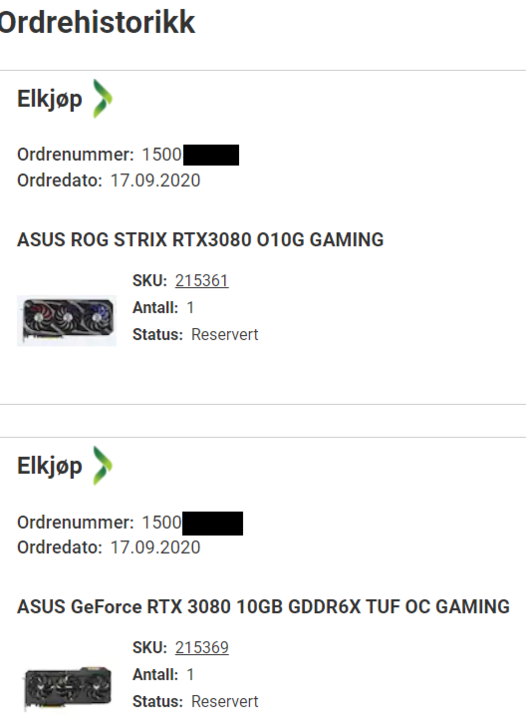Image resolution: width=527 pixels, height=720 pixels.
Task: Click the green chevron logo of second Elkjøp order
Action: [102, 466]
